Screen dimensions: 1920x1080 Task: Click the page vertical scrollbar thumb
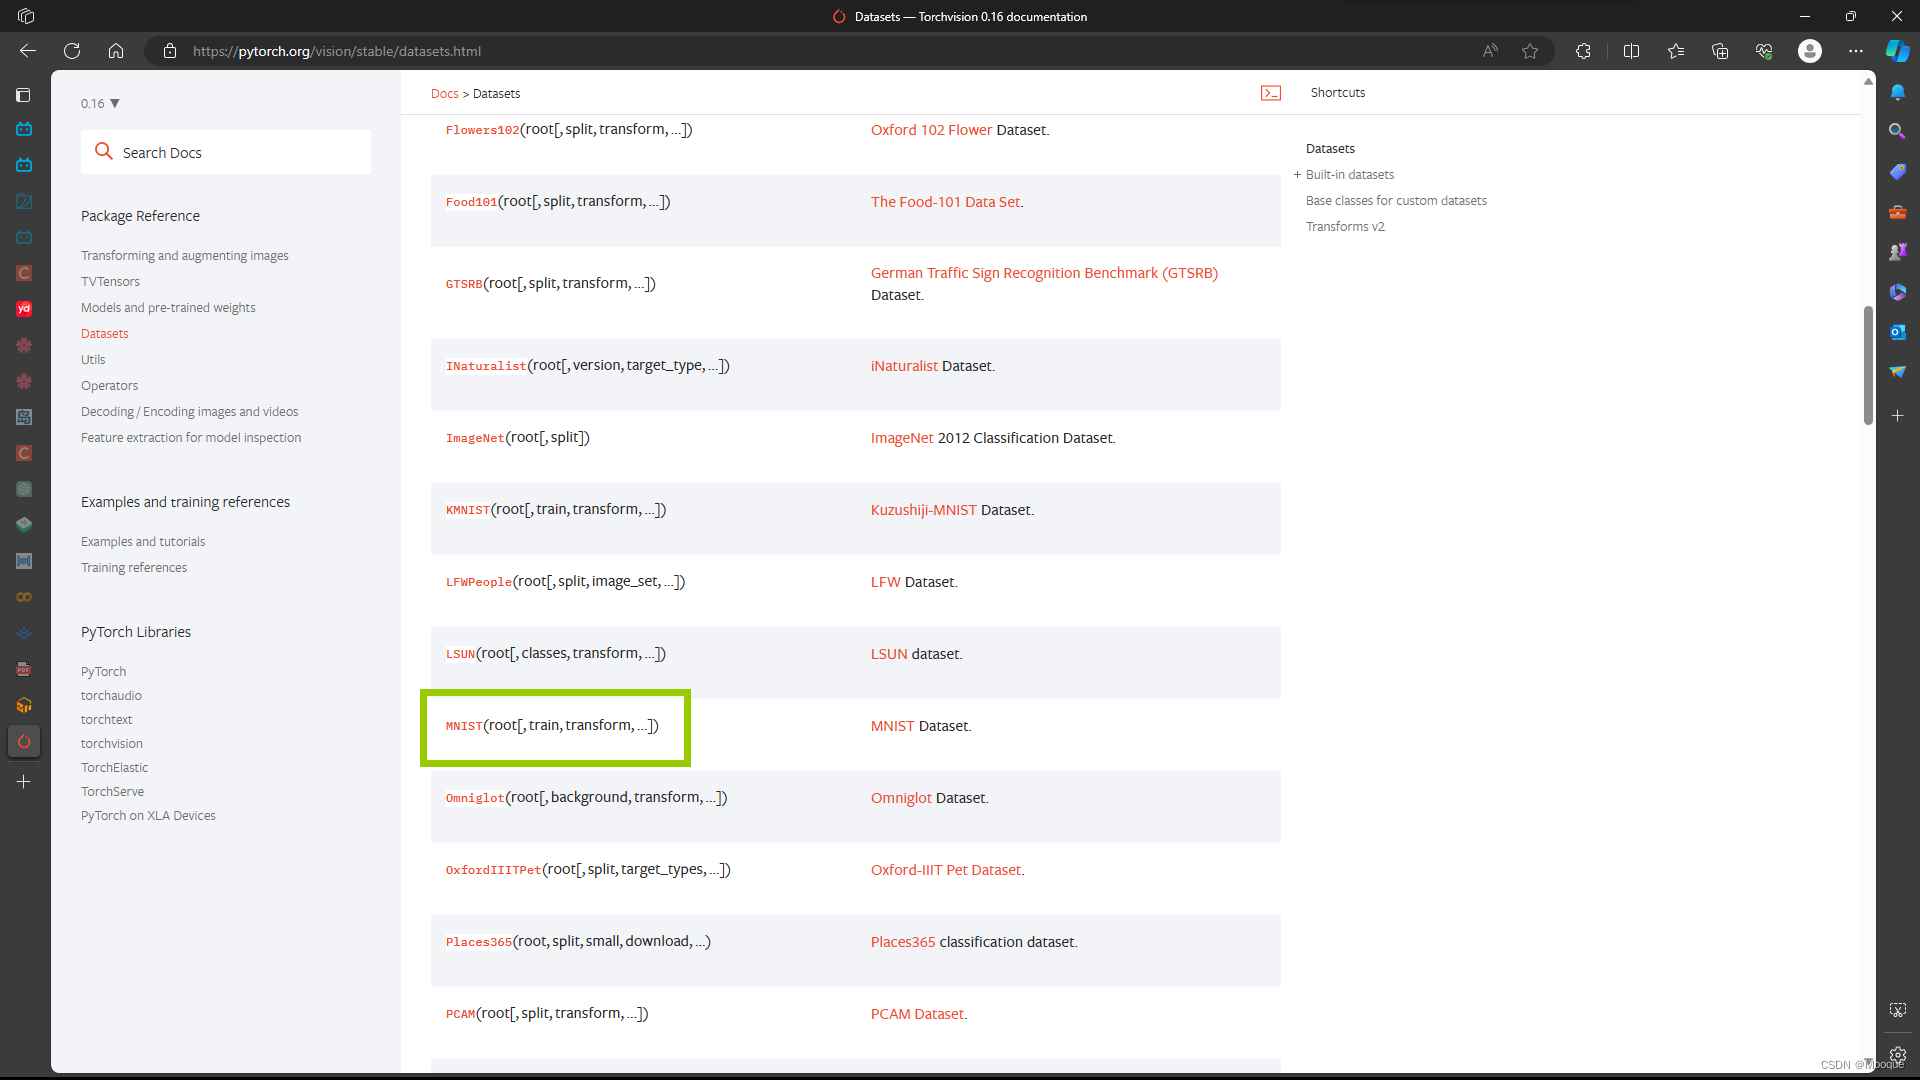pos(1868,365)
